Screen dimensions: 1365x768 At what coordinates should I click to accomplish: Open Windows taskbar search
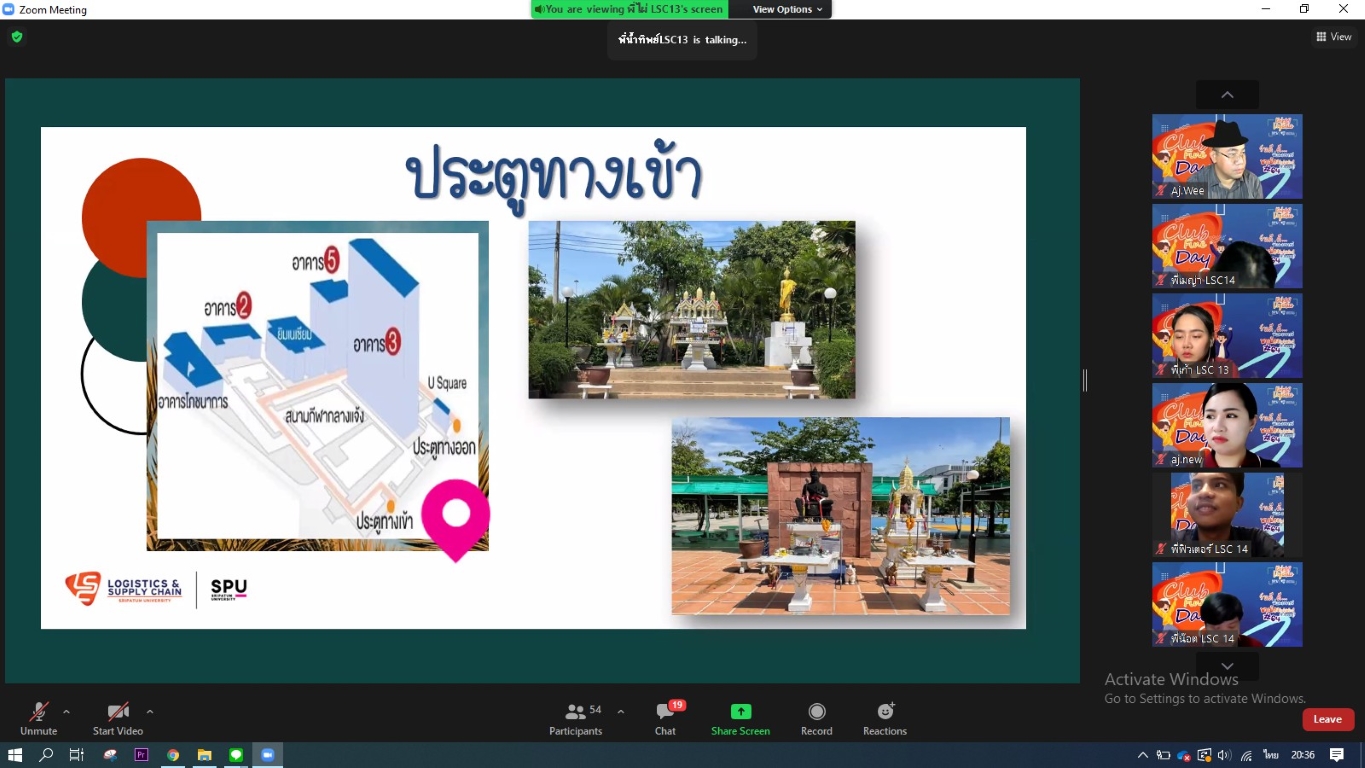(46, 755)
